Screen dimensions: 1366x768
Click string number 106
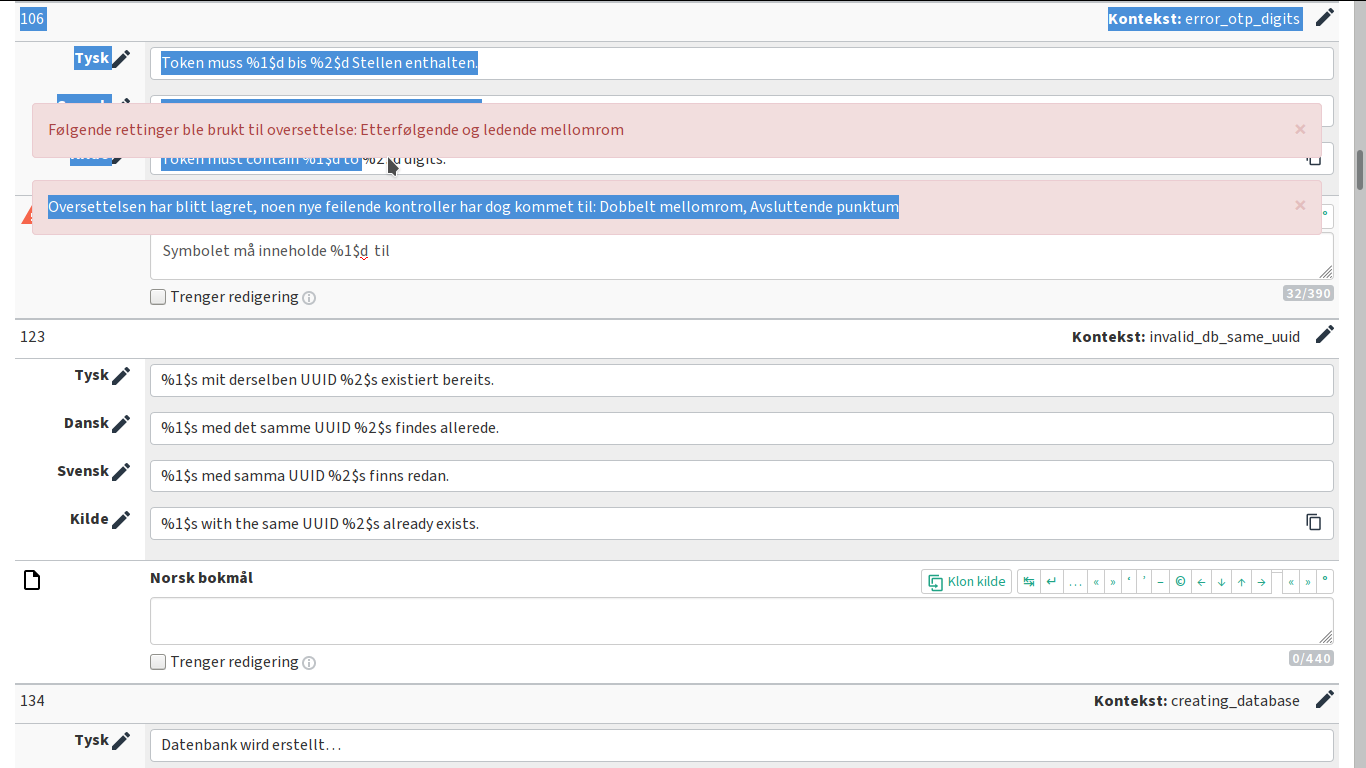point(33,19)
